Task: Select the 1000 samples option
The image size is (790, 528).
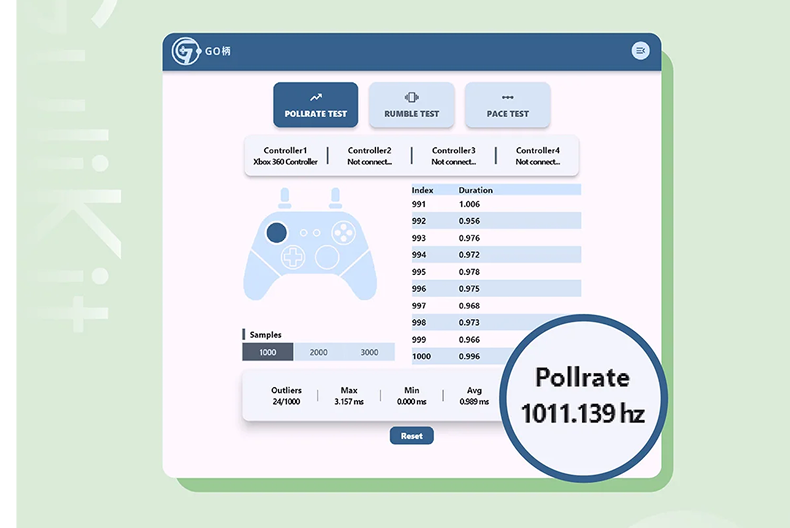Action: [268, 352]
